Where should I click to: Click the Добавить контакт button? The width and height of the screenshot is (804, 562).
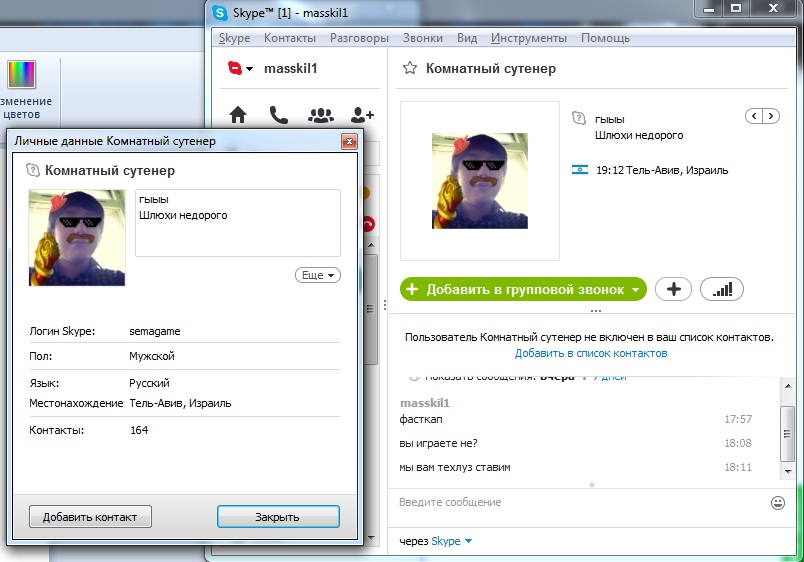[x=90, y=517]
